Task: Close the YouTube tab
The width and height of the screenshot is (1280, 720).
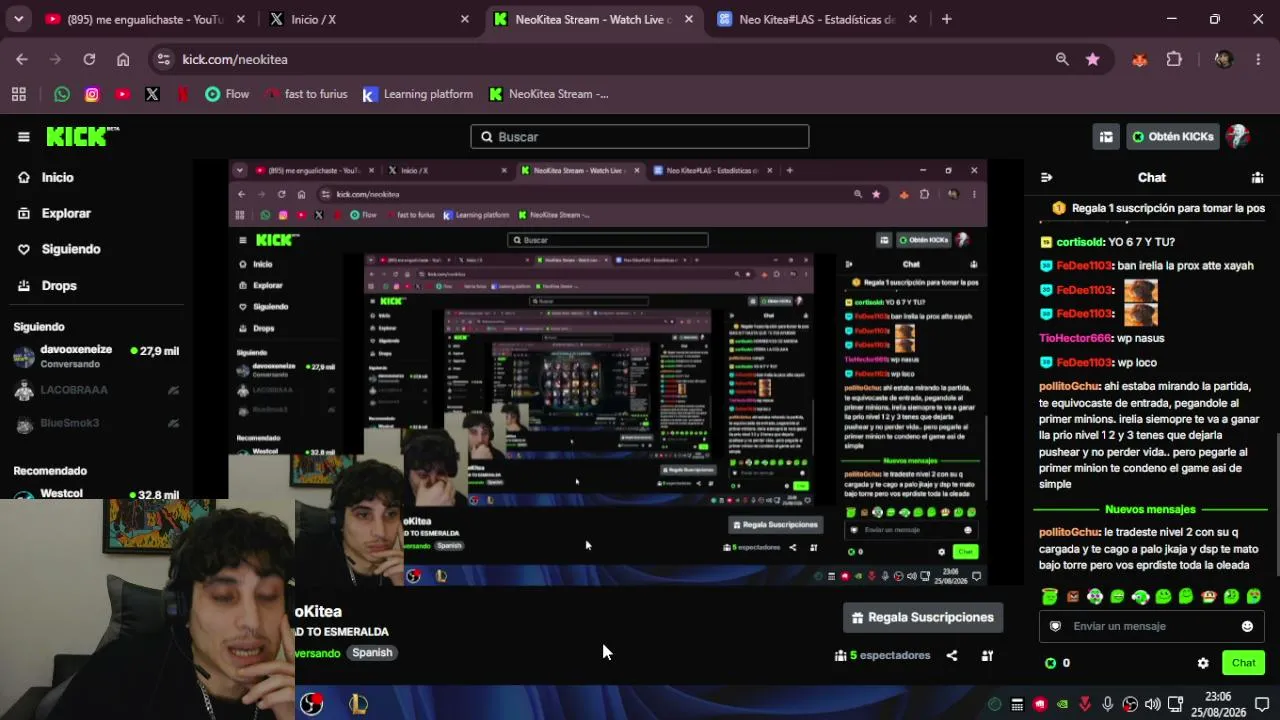Action: [240, 19]
